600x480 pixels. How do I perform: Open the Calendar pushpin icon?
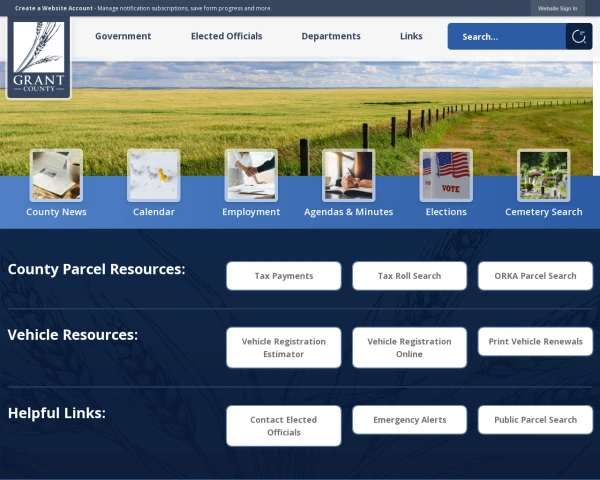pos(154,175)
